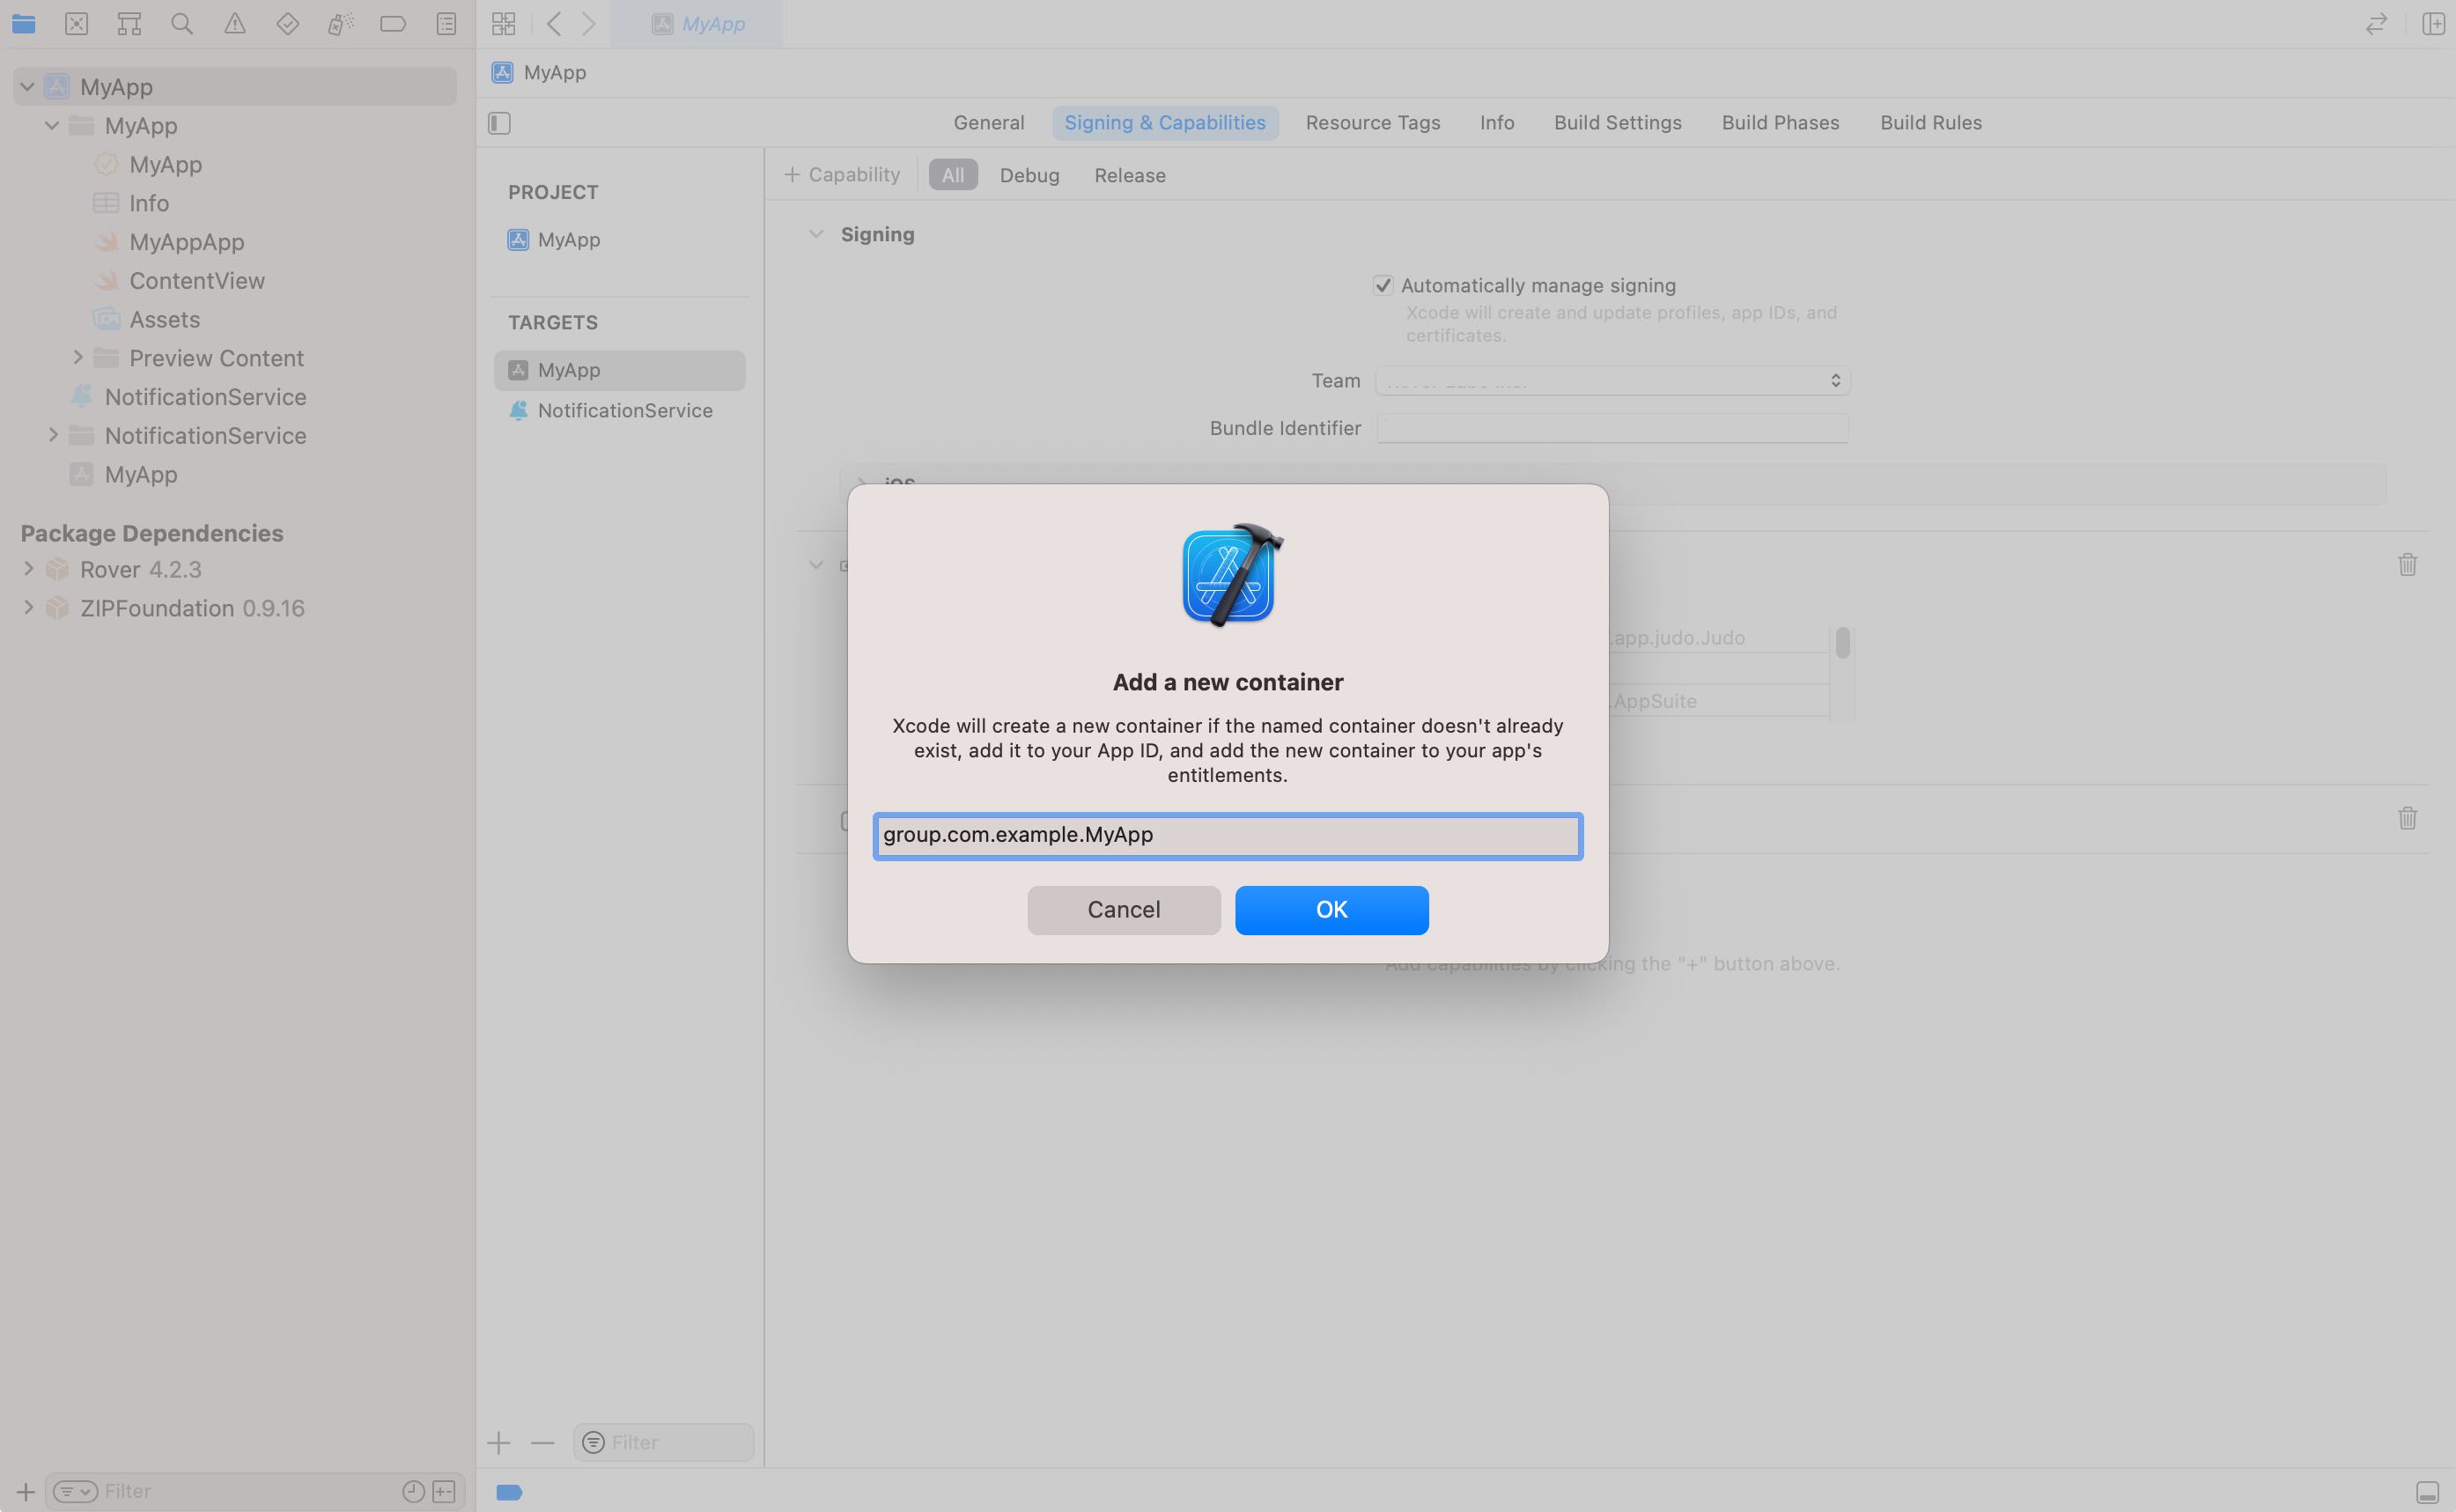Select MyApp under TARGETS
The image size is (2456, 1512).
pyautogui.click(x=619, y=369)
